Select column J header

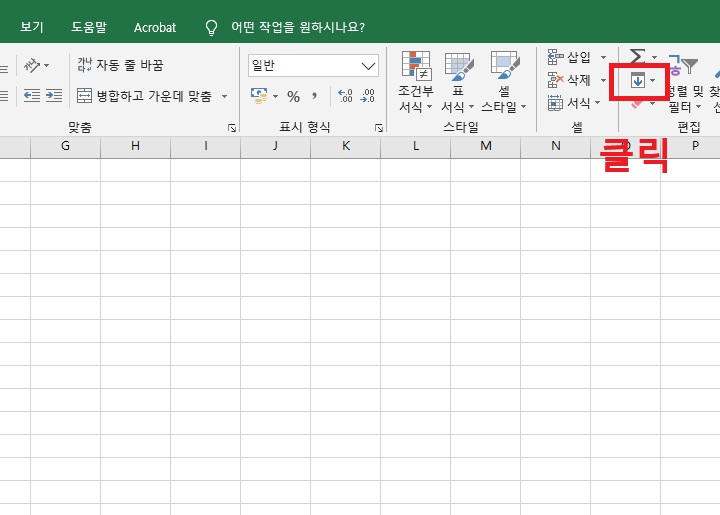tap(275, 146)
